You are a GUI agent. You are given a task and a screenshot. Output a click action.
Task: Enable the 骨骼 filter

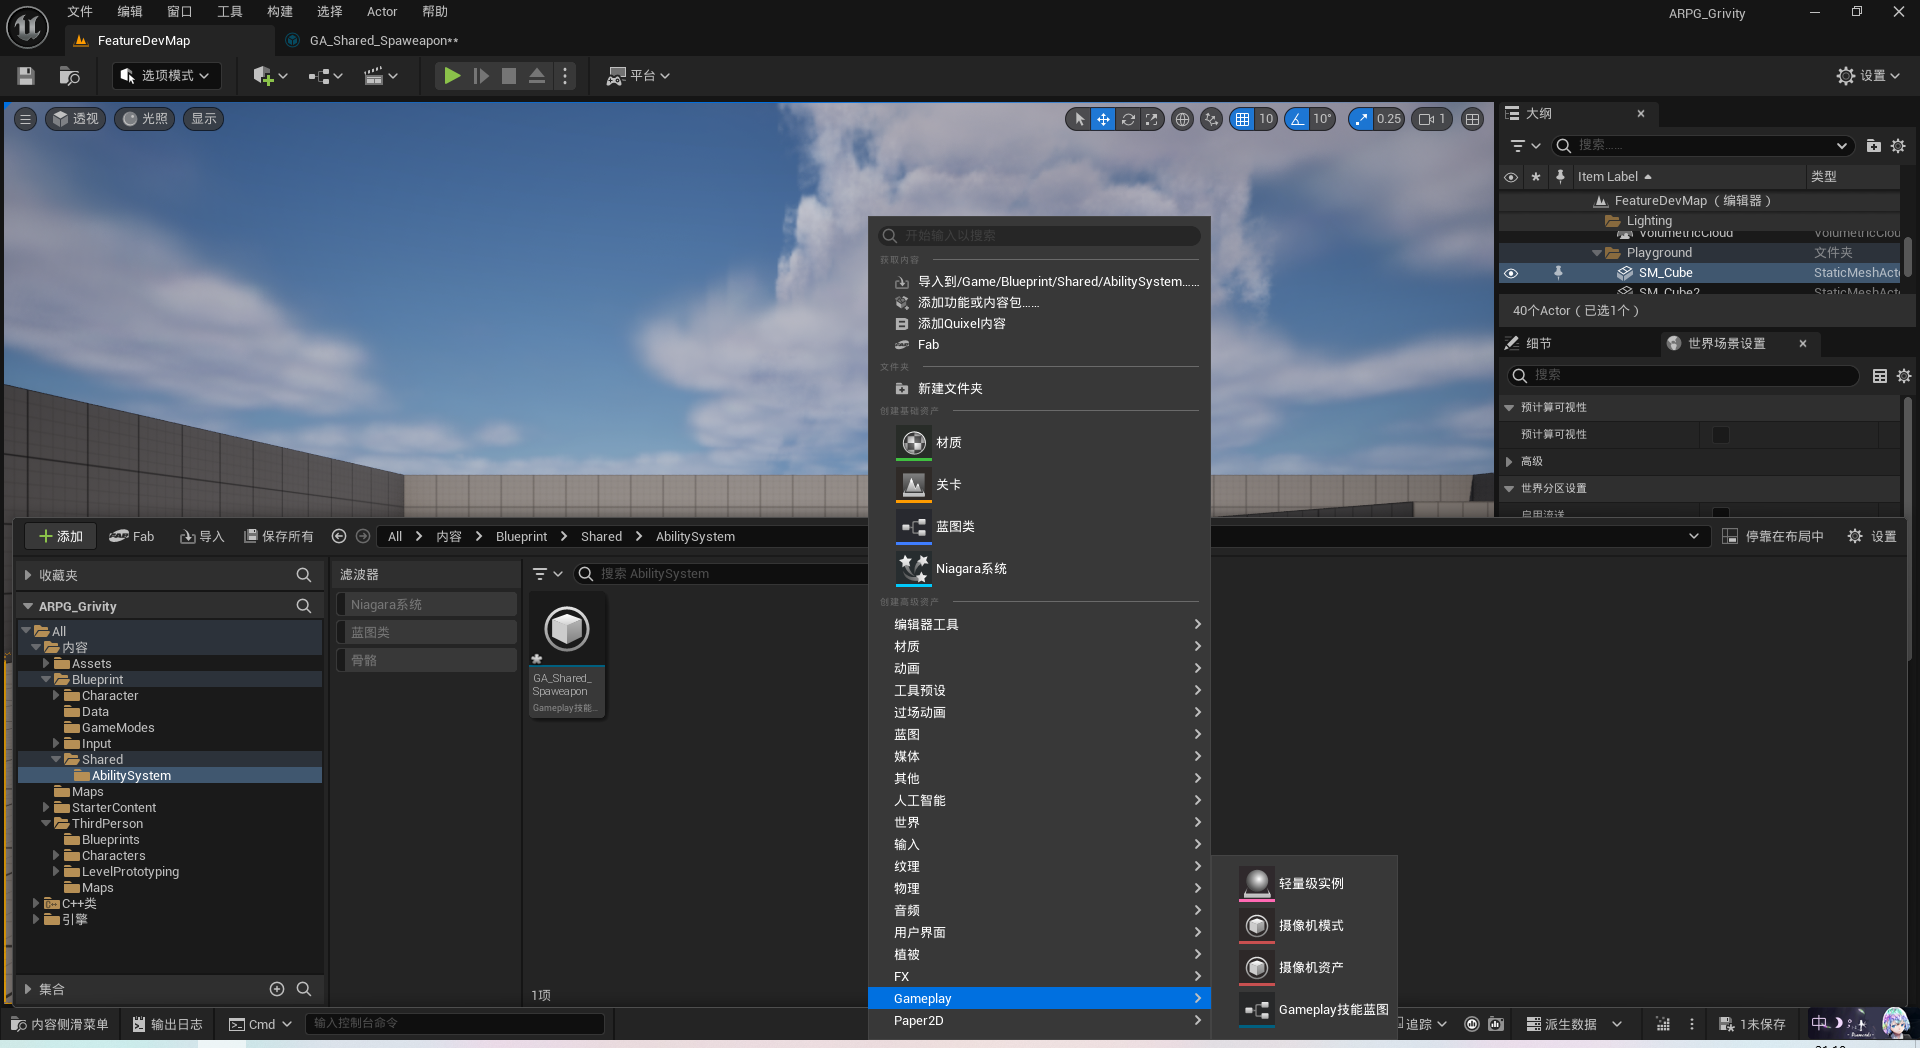[427, 661]
